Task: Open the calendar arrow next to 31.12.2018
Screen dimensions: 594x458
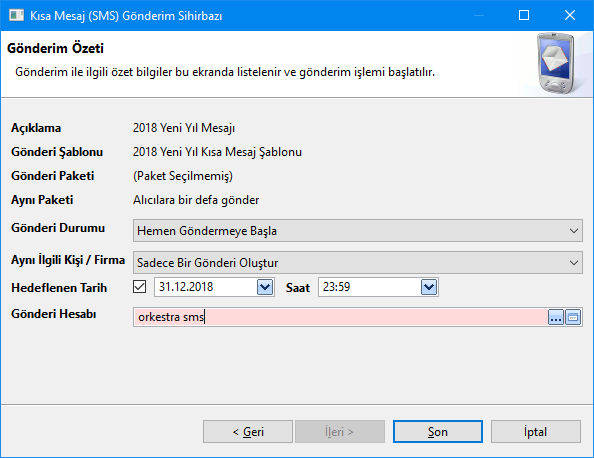Action: pyautogui.click(x=265, y=287)
